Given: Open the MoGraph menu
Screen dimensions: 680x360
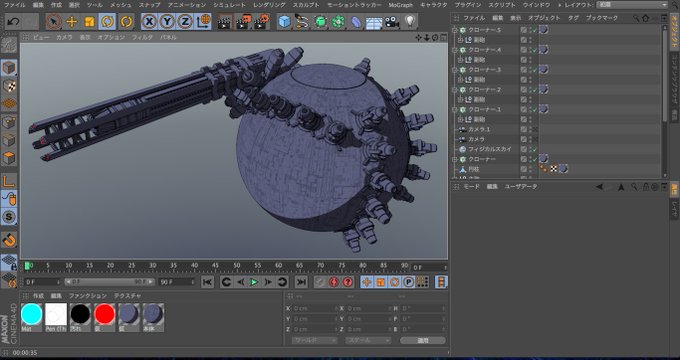Looking at the screenshot, I should [401, 5].
